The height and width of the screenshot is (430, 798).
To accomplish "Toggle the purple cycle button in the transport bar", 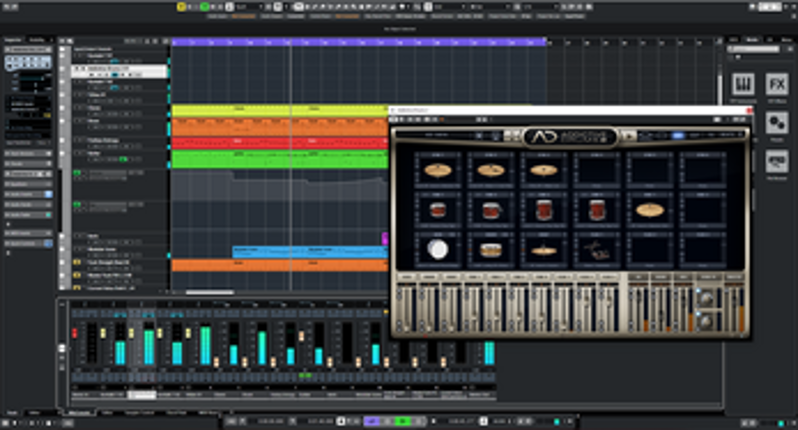I will point(372,421).
